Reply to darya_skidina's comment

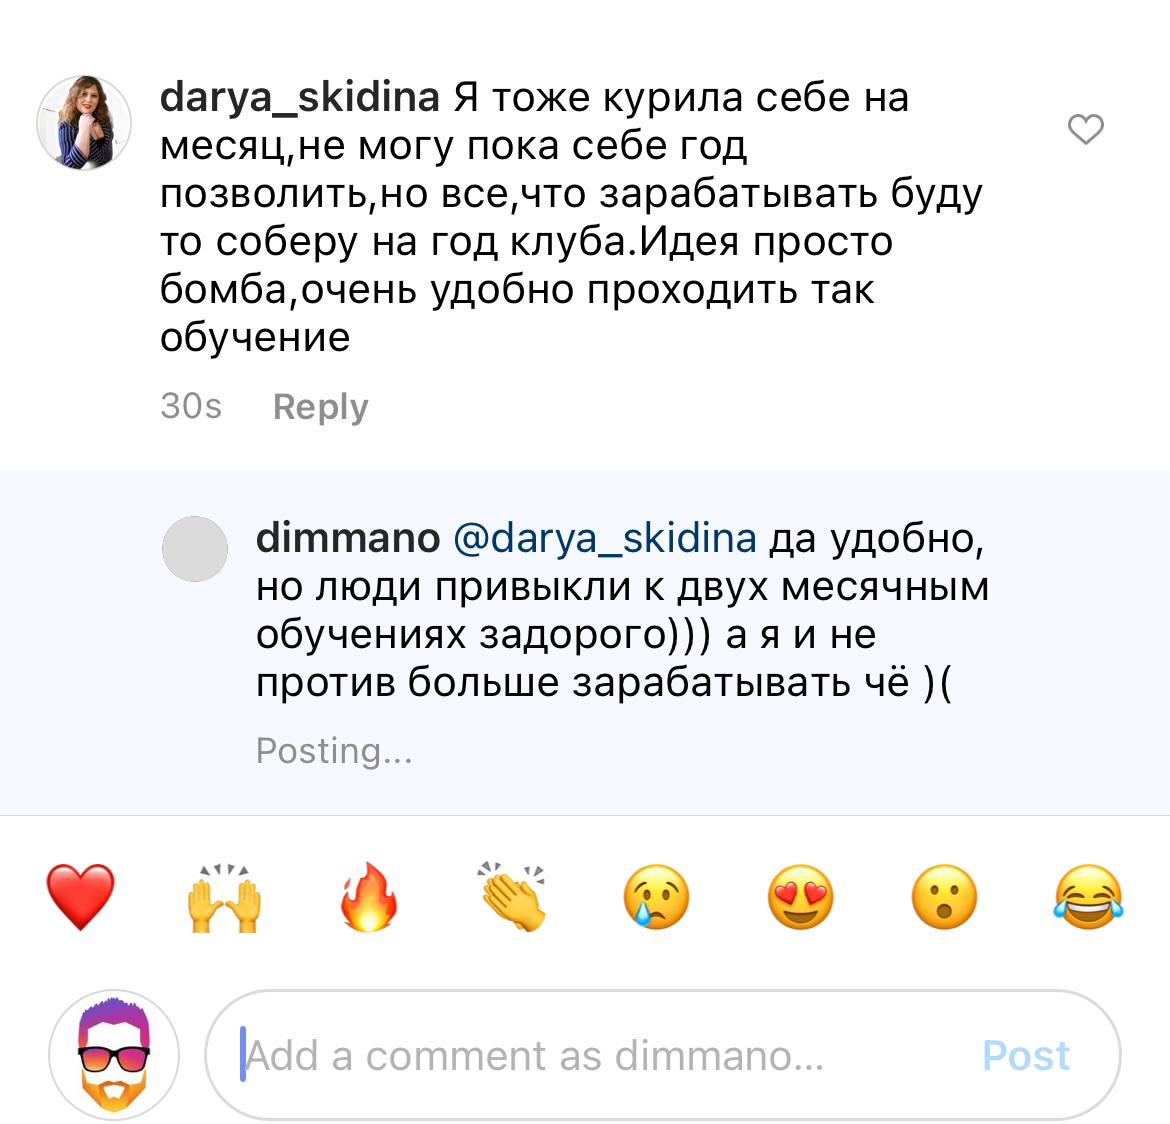[321, 408]
